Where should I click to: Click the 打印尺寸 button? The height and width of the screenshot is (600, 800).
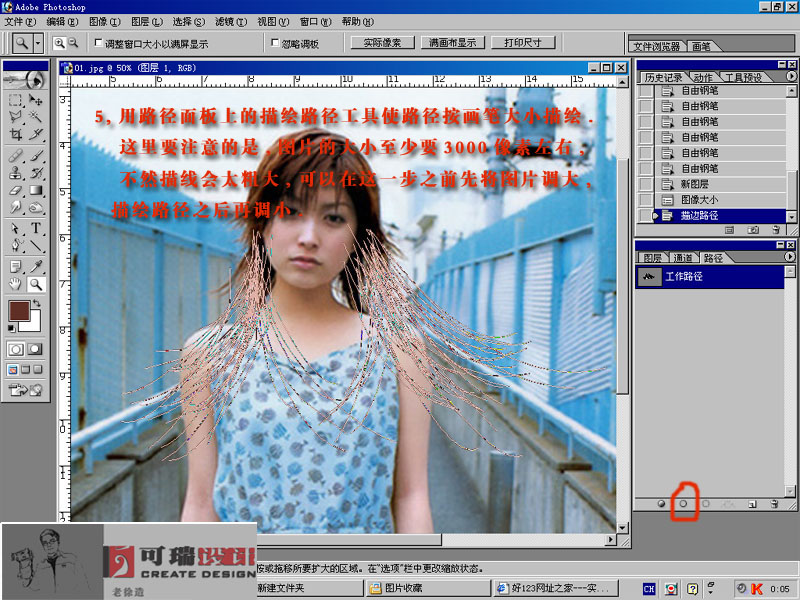523,43
